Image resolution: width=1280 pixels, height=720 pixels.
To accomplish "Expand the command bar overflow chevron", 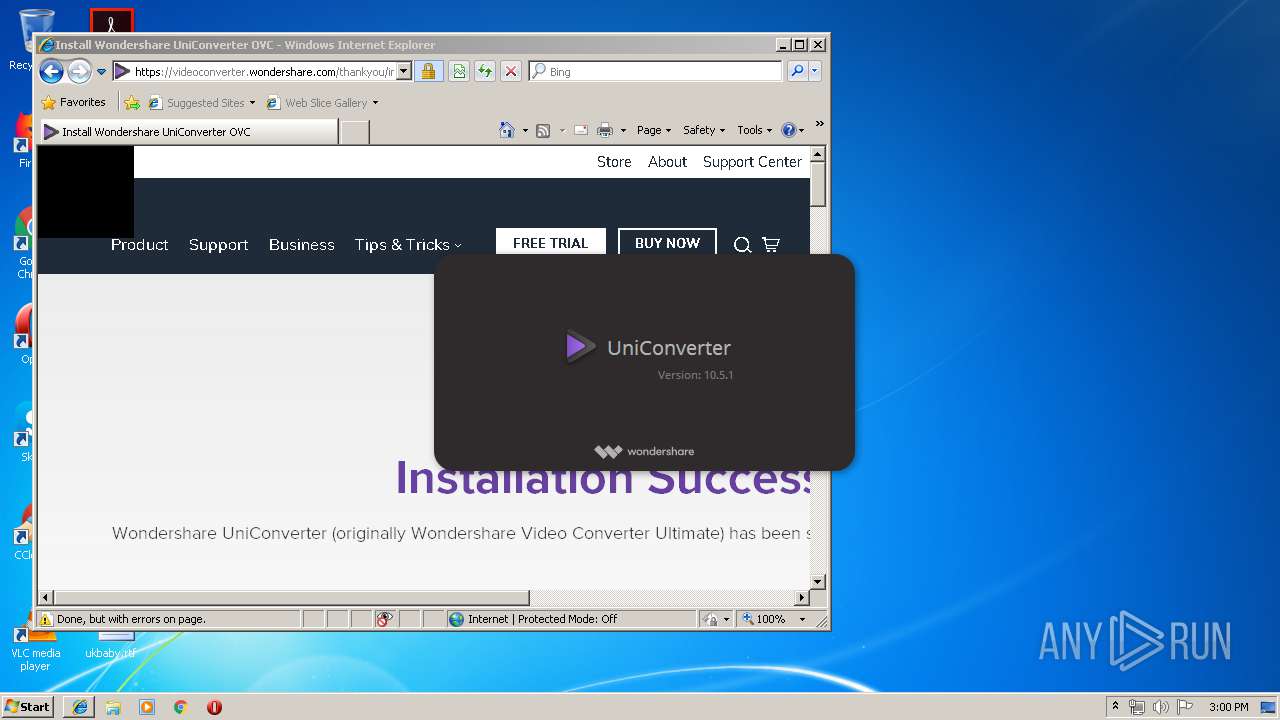I will tap(819, 125).
